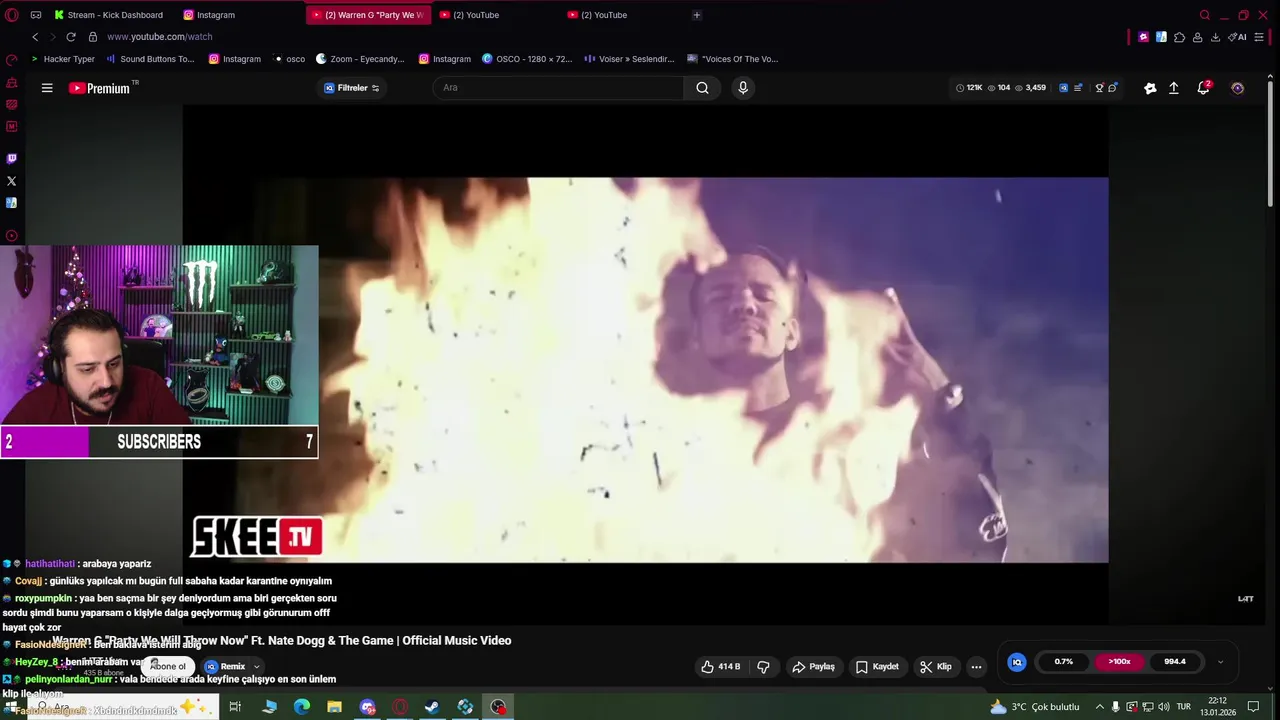Open the OSCO - 1280 x 72 bookmark
The image size is (1280, 720).
point(527,59)
